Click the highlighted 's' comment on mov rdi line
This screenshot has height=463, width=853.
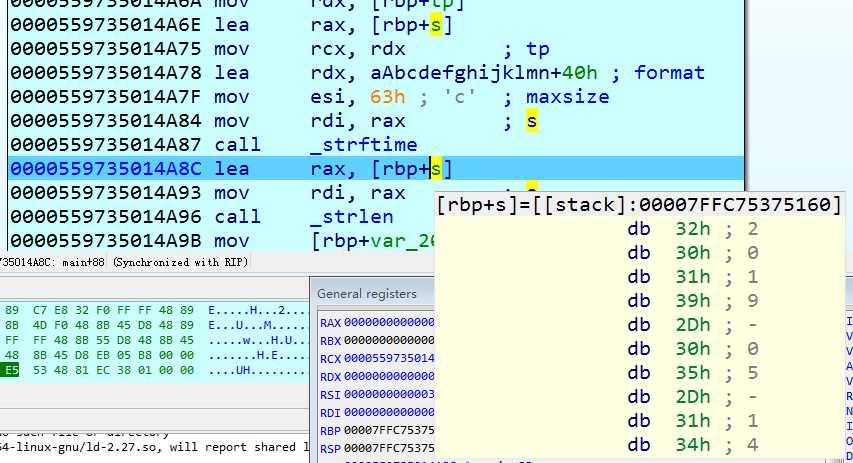531,121
